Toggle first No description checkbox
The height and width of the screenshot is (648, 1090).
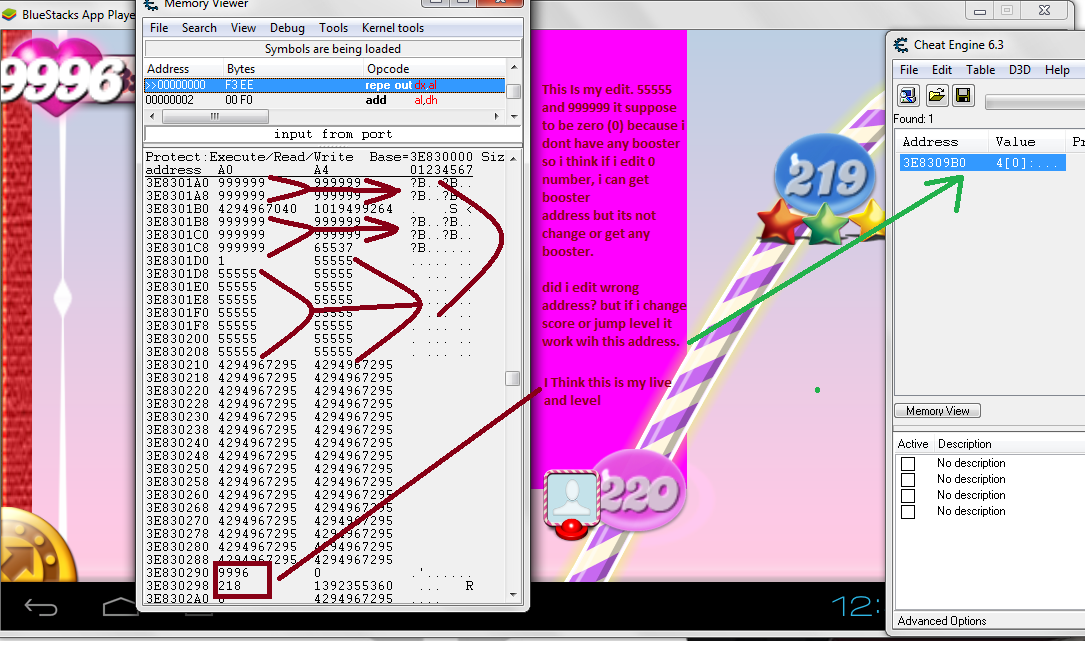click(x=908, y=464)
